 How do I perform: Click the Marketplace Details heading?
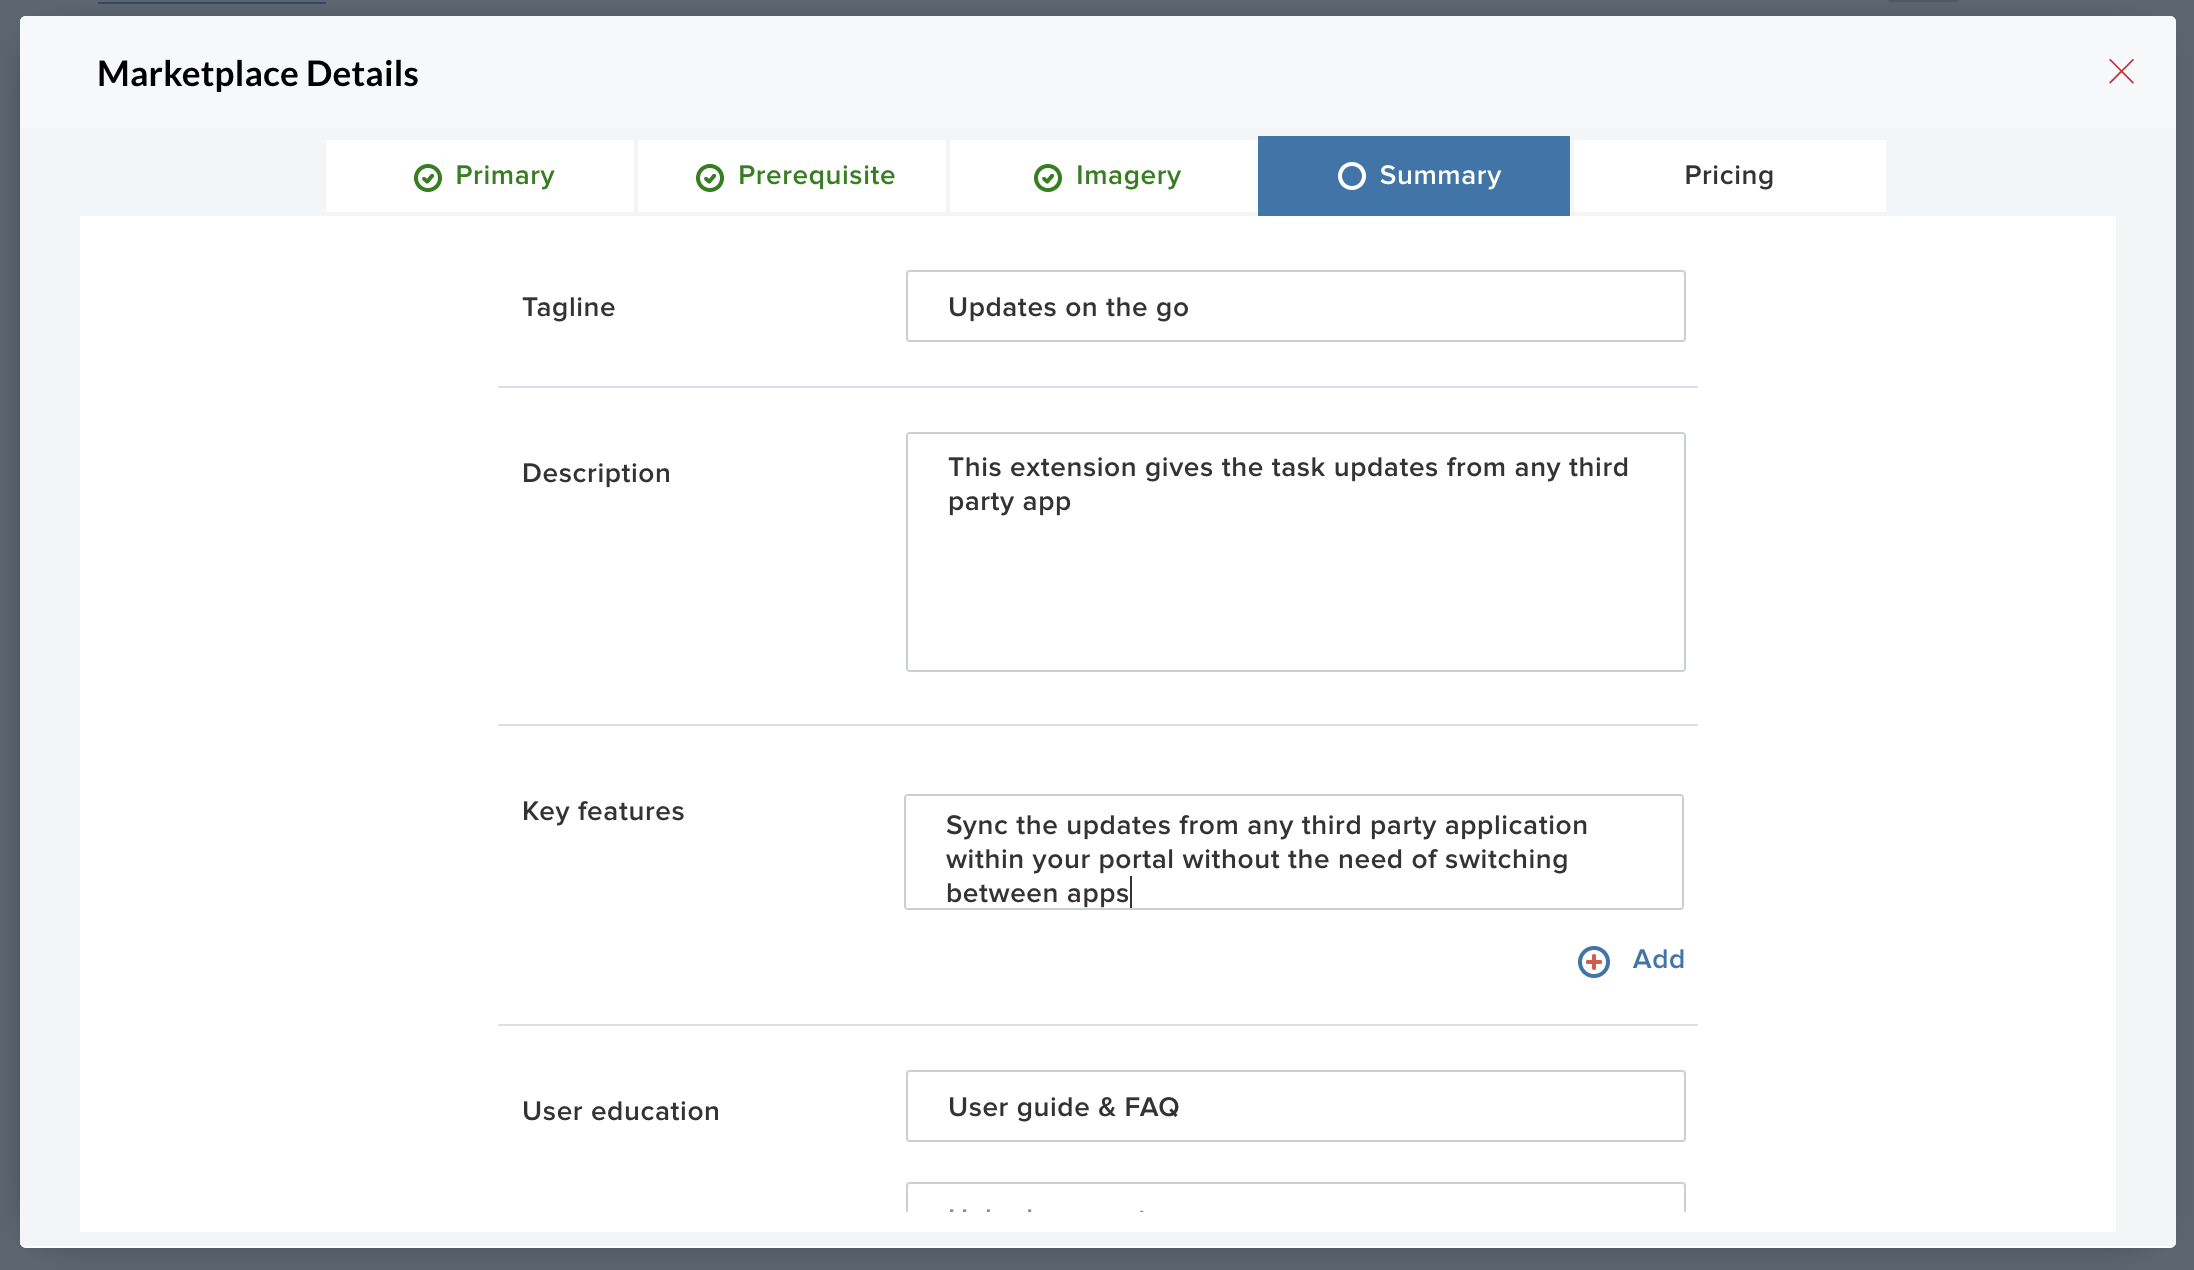[258, 74]
